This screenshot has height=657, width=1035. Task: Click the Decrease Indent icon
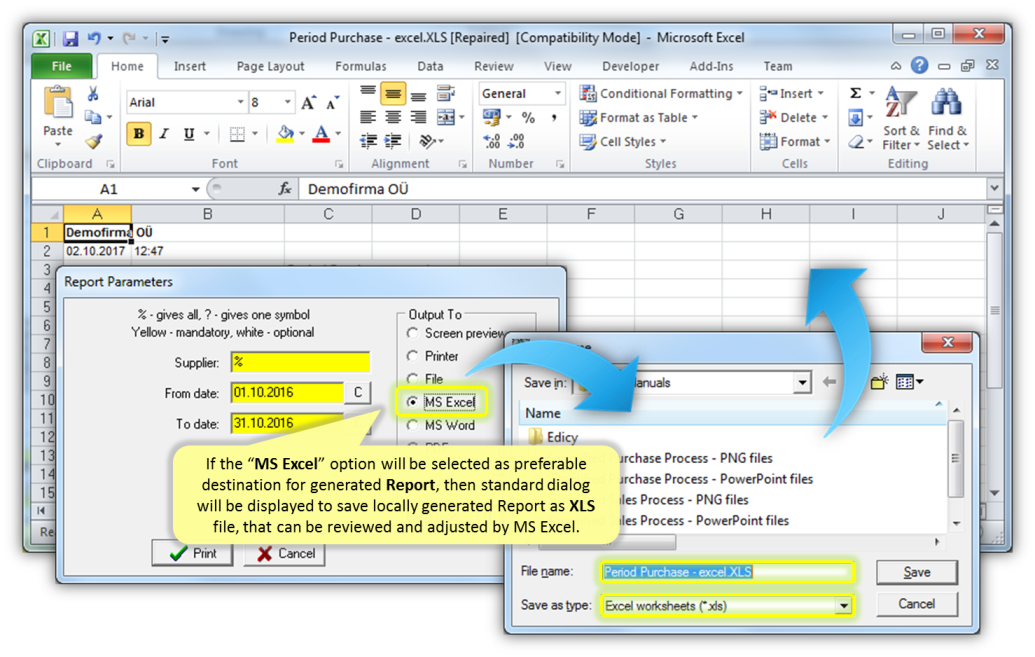(368, 141)
